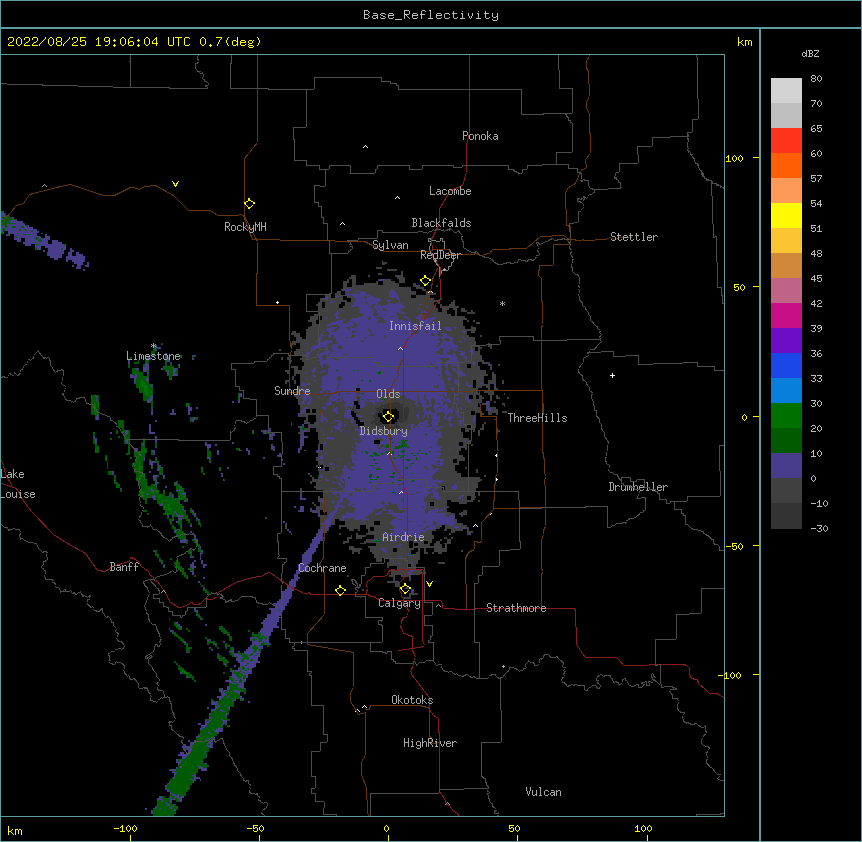Click the RedDeer city label
862x842 pixels.
click(x=440, y=255)
